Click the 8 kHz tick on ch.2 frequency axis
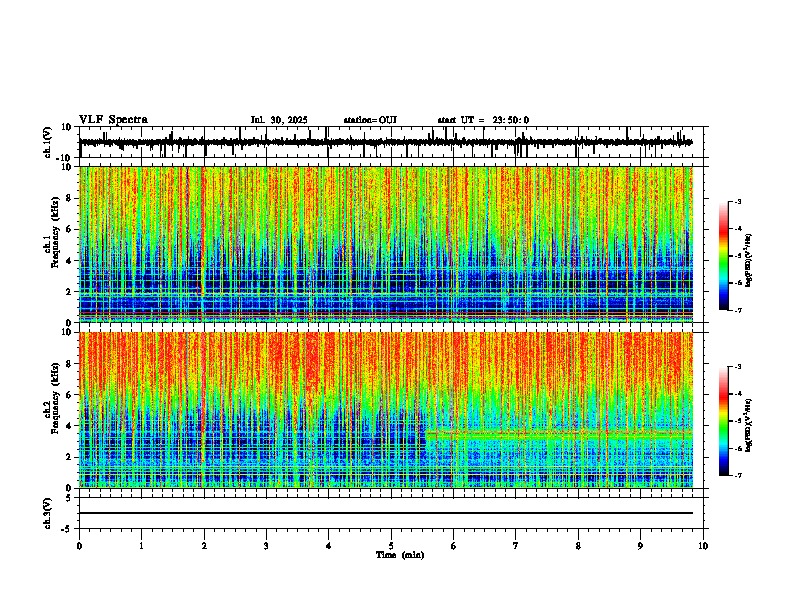 (70, 364)
